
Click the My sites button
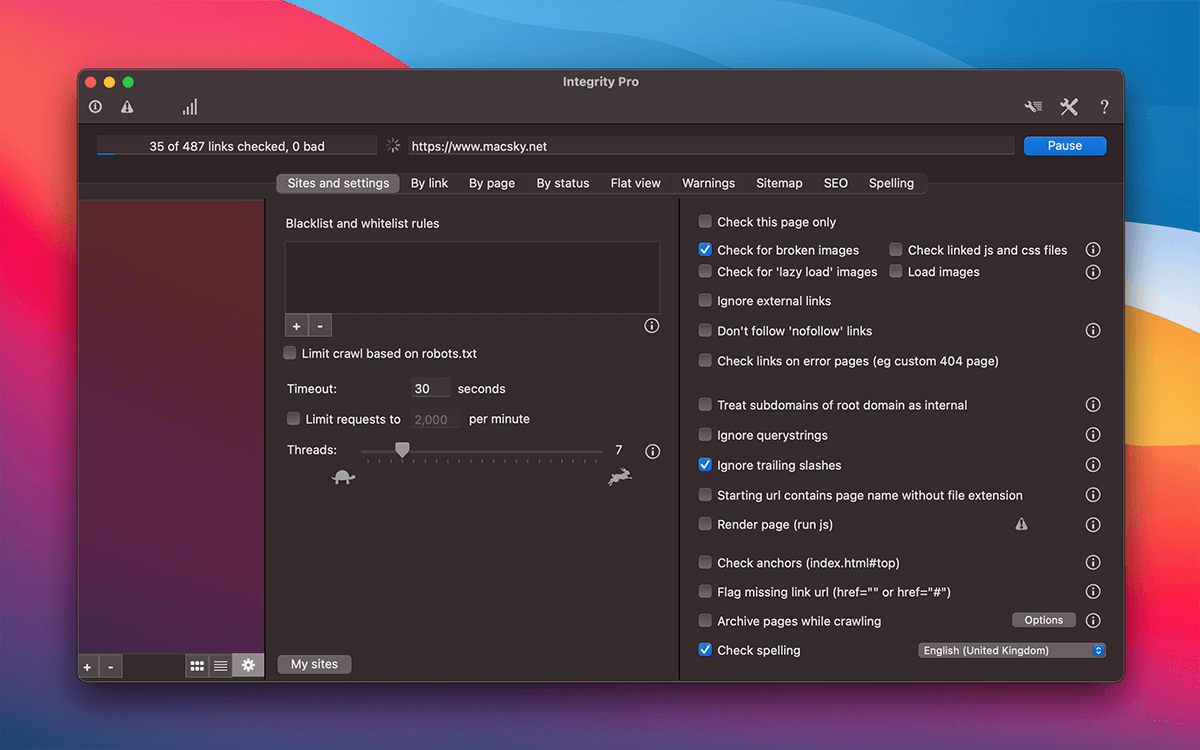pos(315,664)
